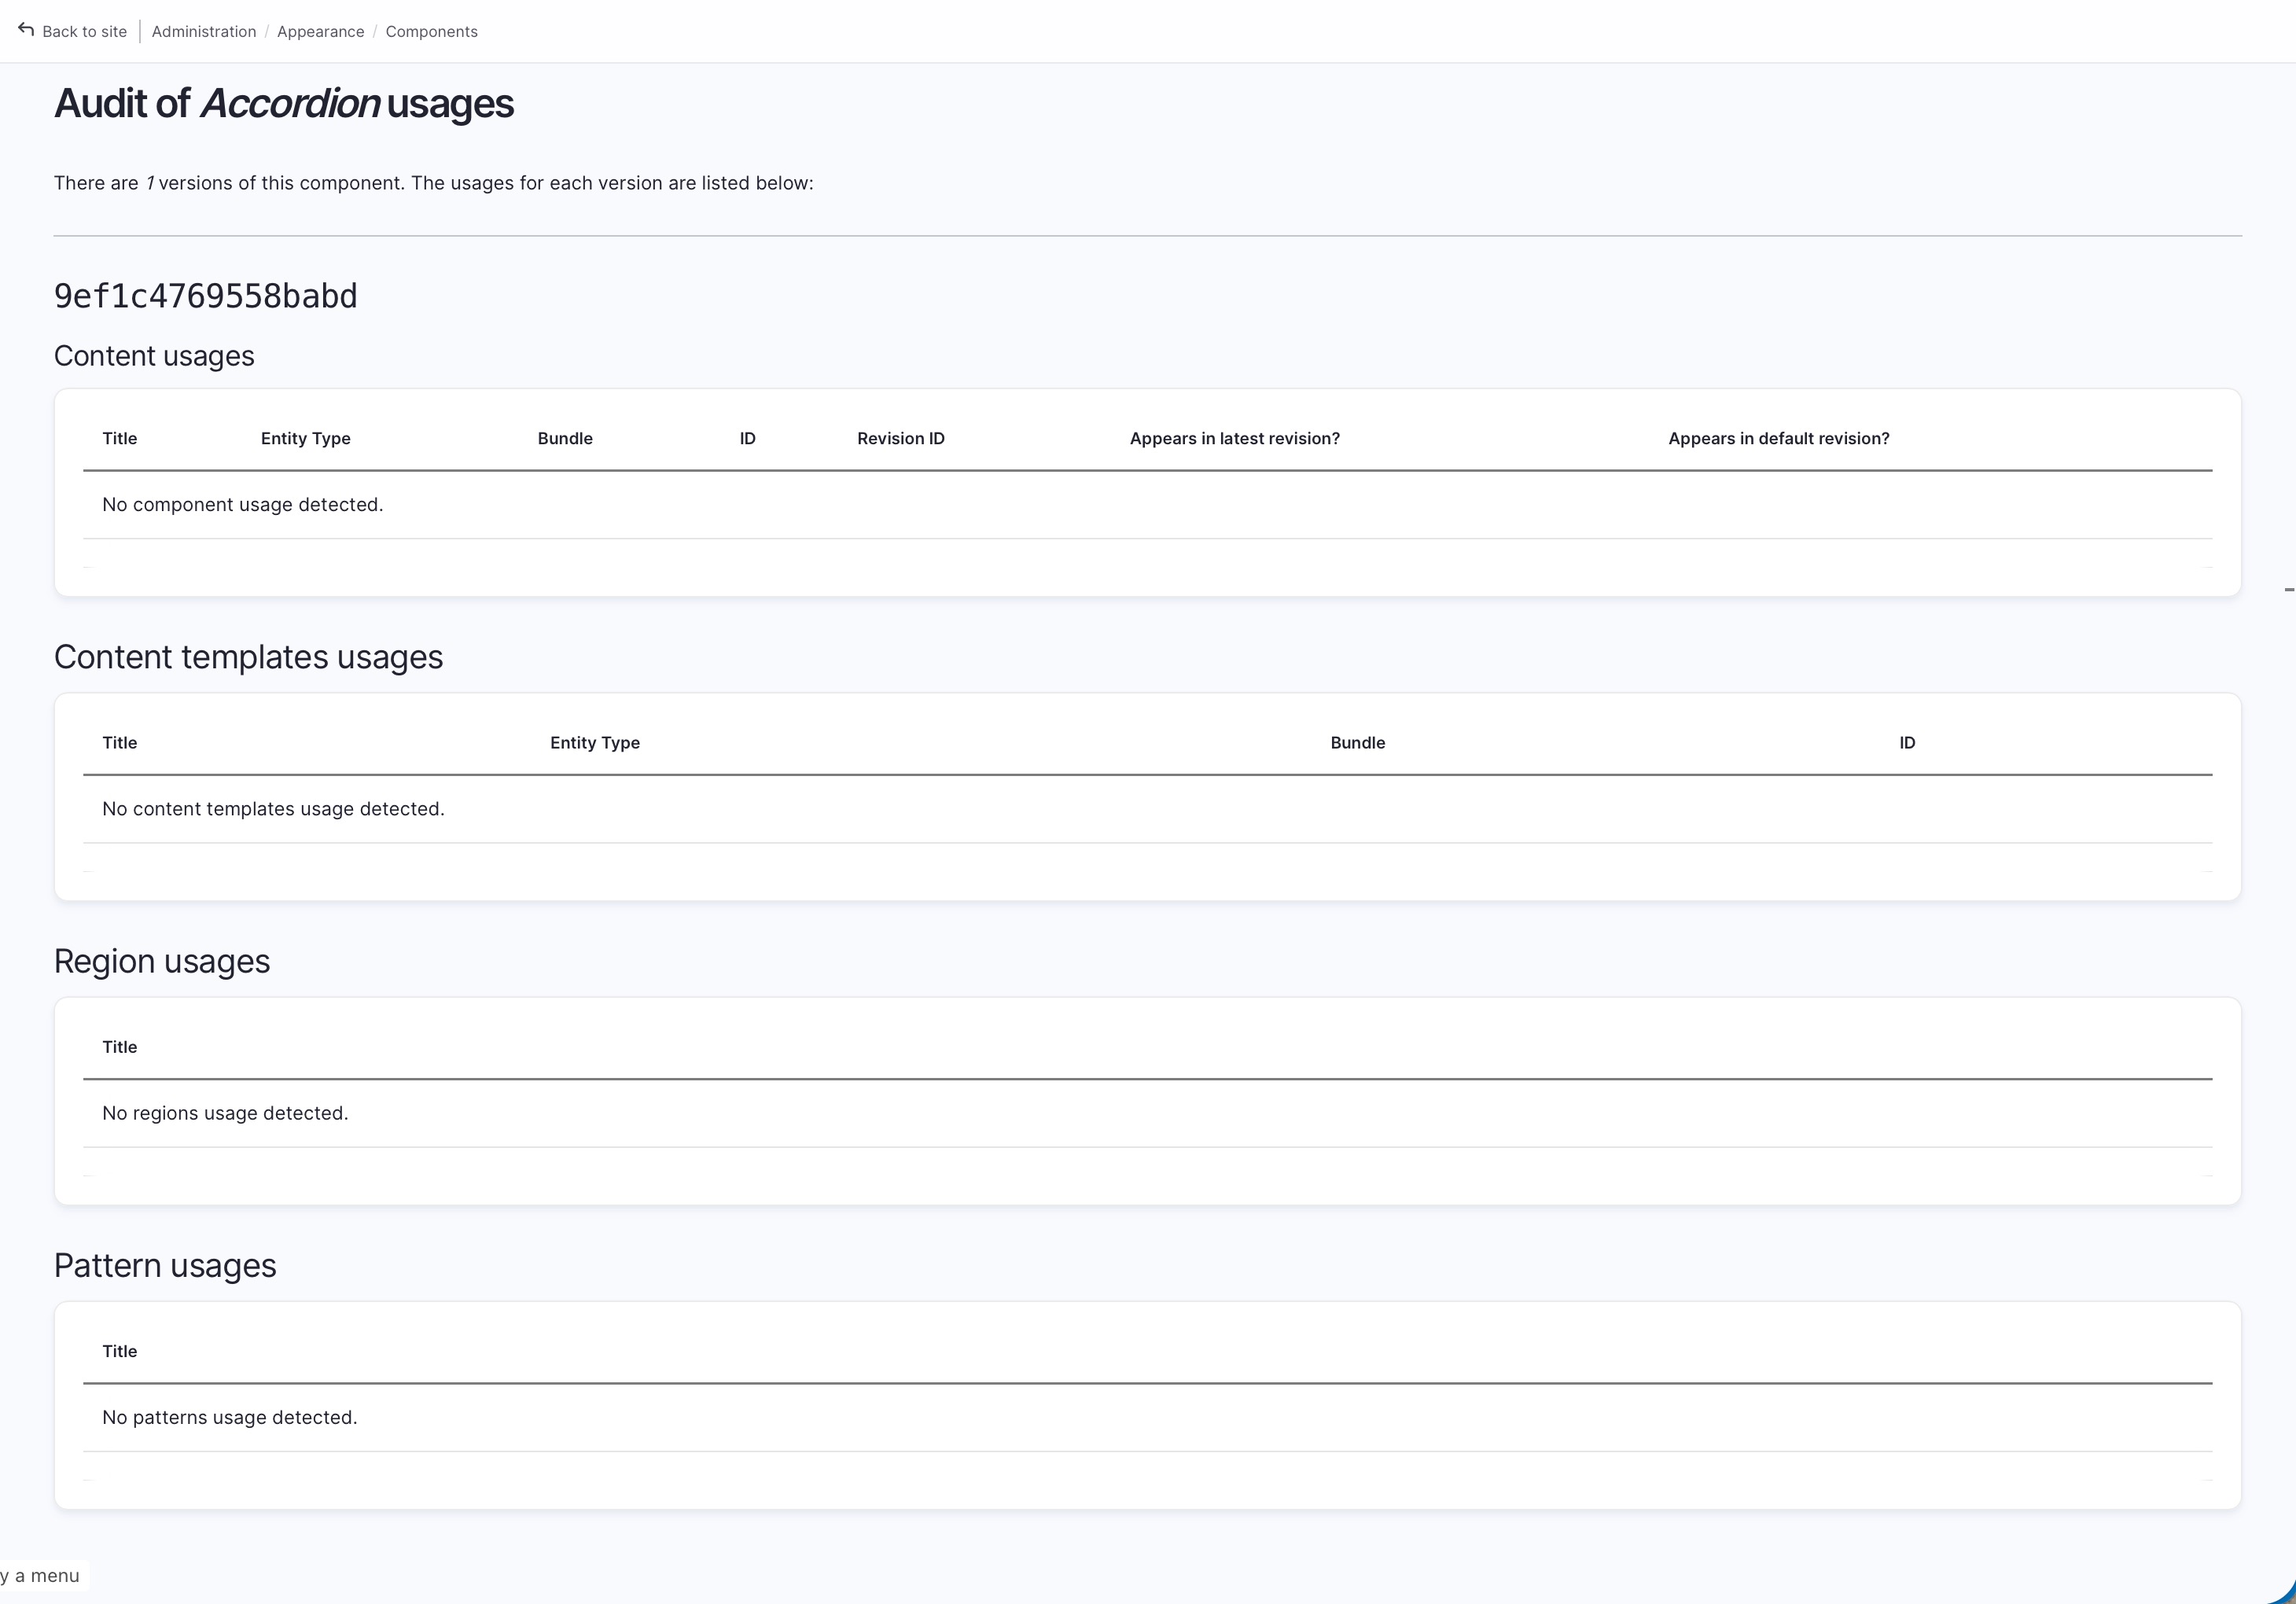Click the Title header in Pattern usages
This screenshot has width=2296, height=1604.
[x=120, y=1351]
